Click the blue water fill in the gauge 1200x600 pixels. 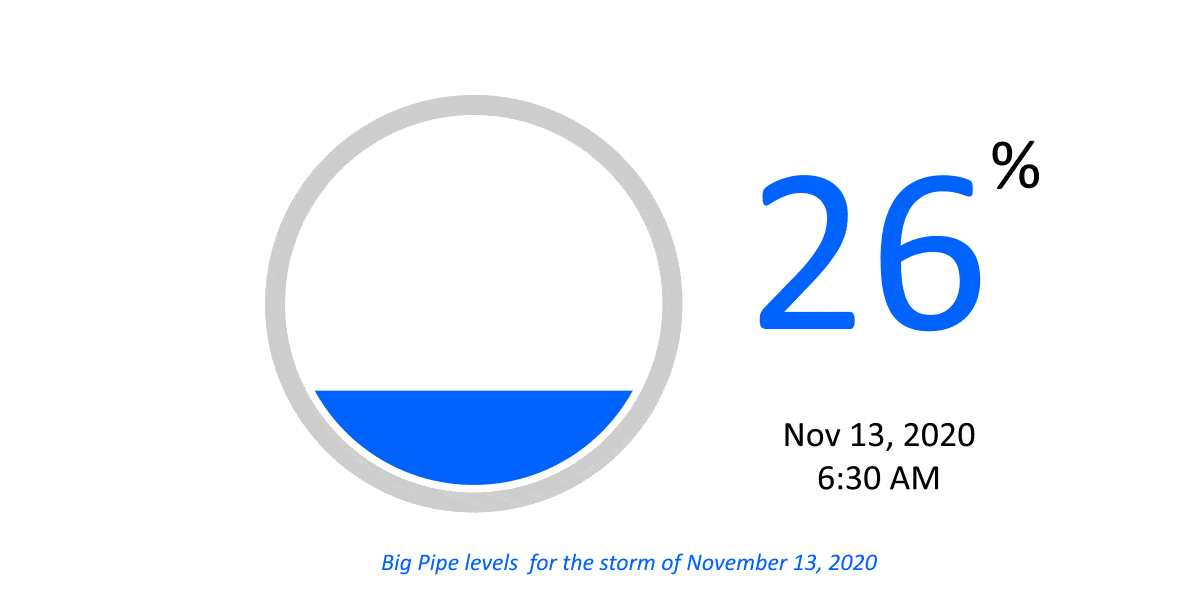point(473,435)
